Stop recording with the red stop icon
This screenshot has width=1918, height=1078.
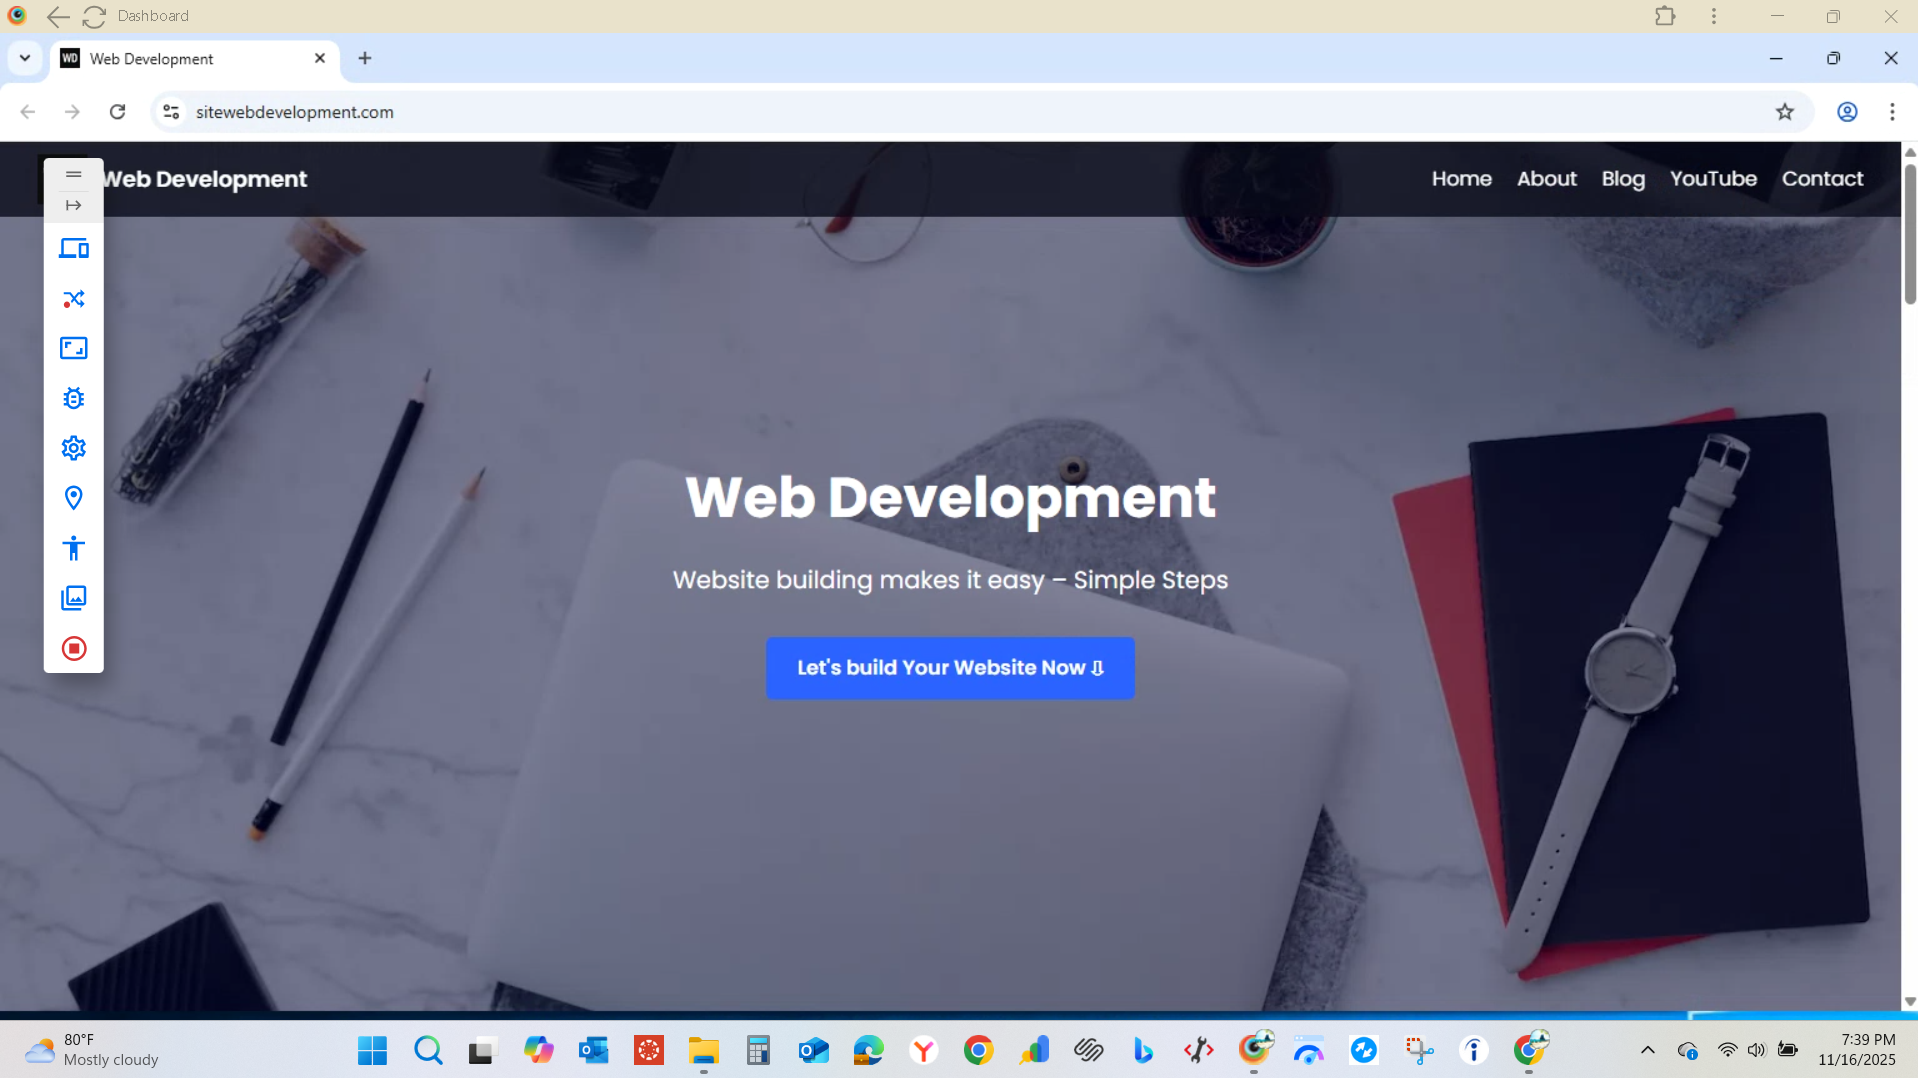click(73, 647)
